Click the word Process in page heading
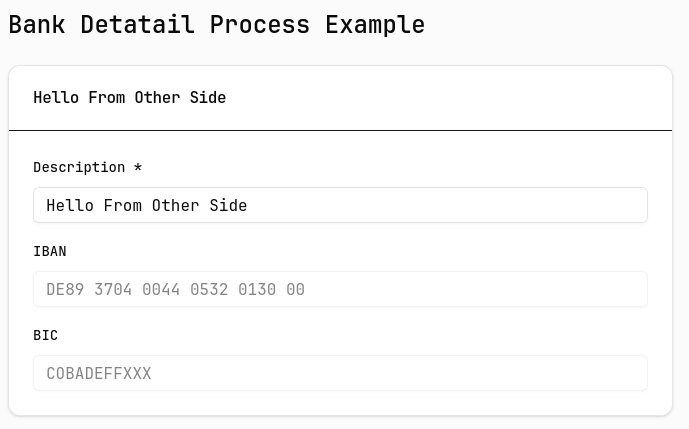The width and height of the screenshot is (689, 429). pos(260,24)
